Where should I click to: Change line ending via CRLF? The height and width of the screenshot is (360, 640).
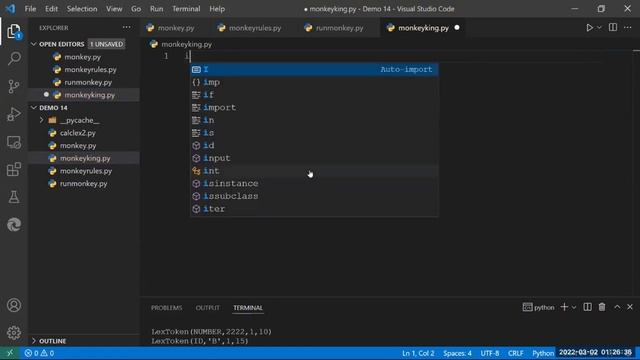516,353
